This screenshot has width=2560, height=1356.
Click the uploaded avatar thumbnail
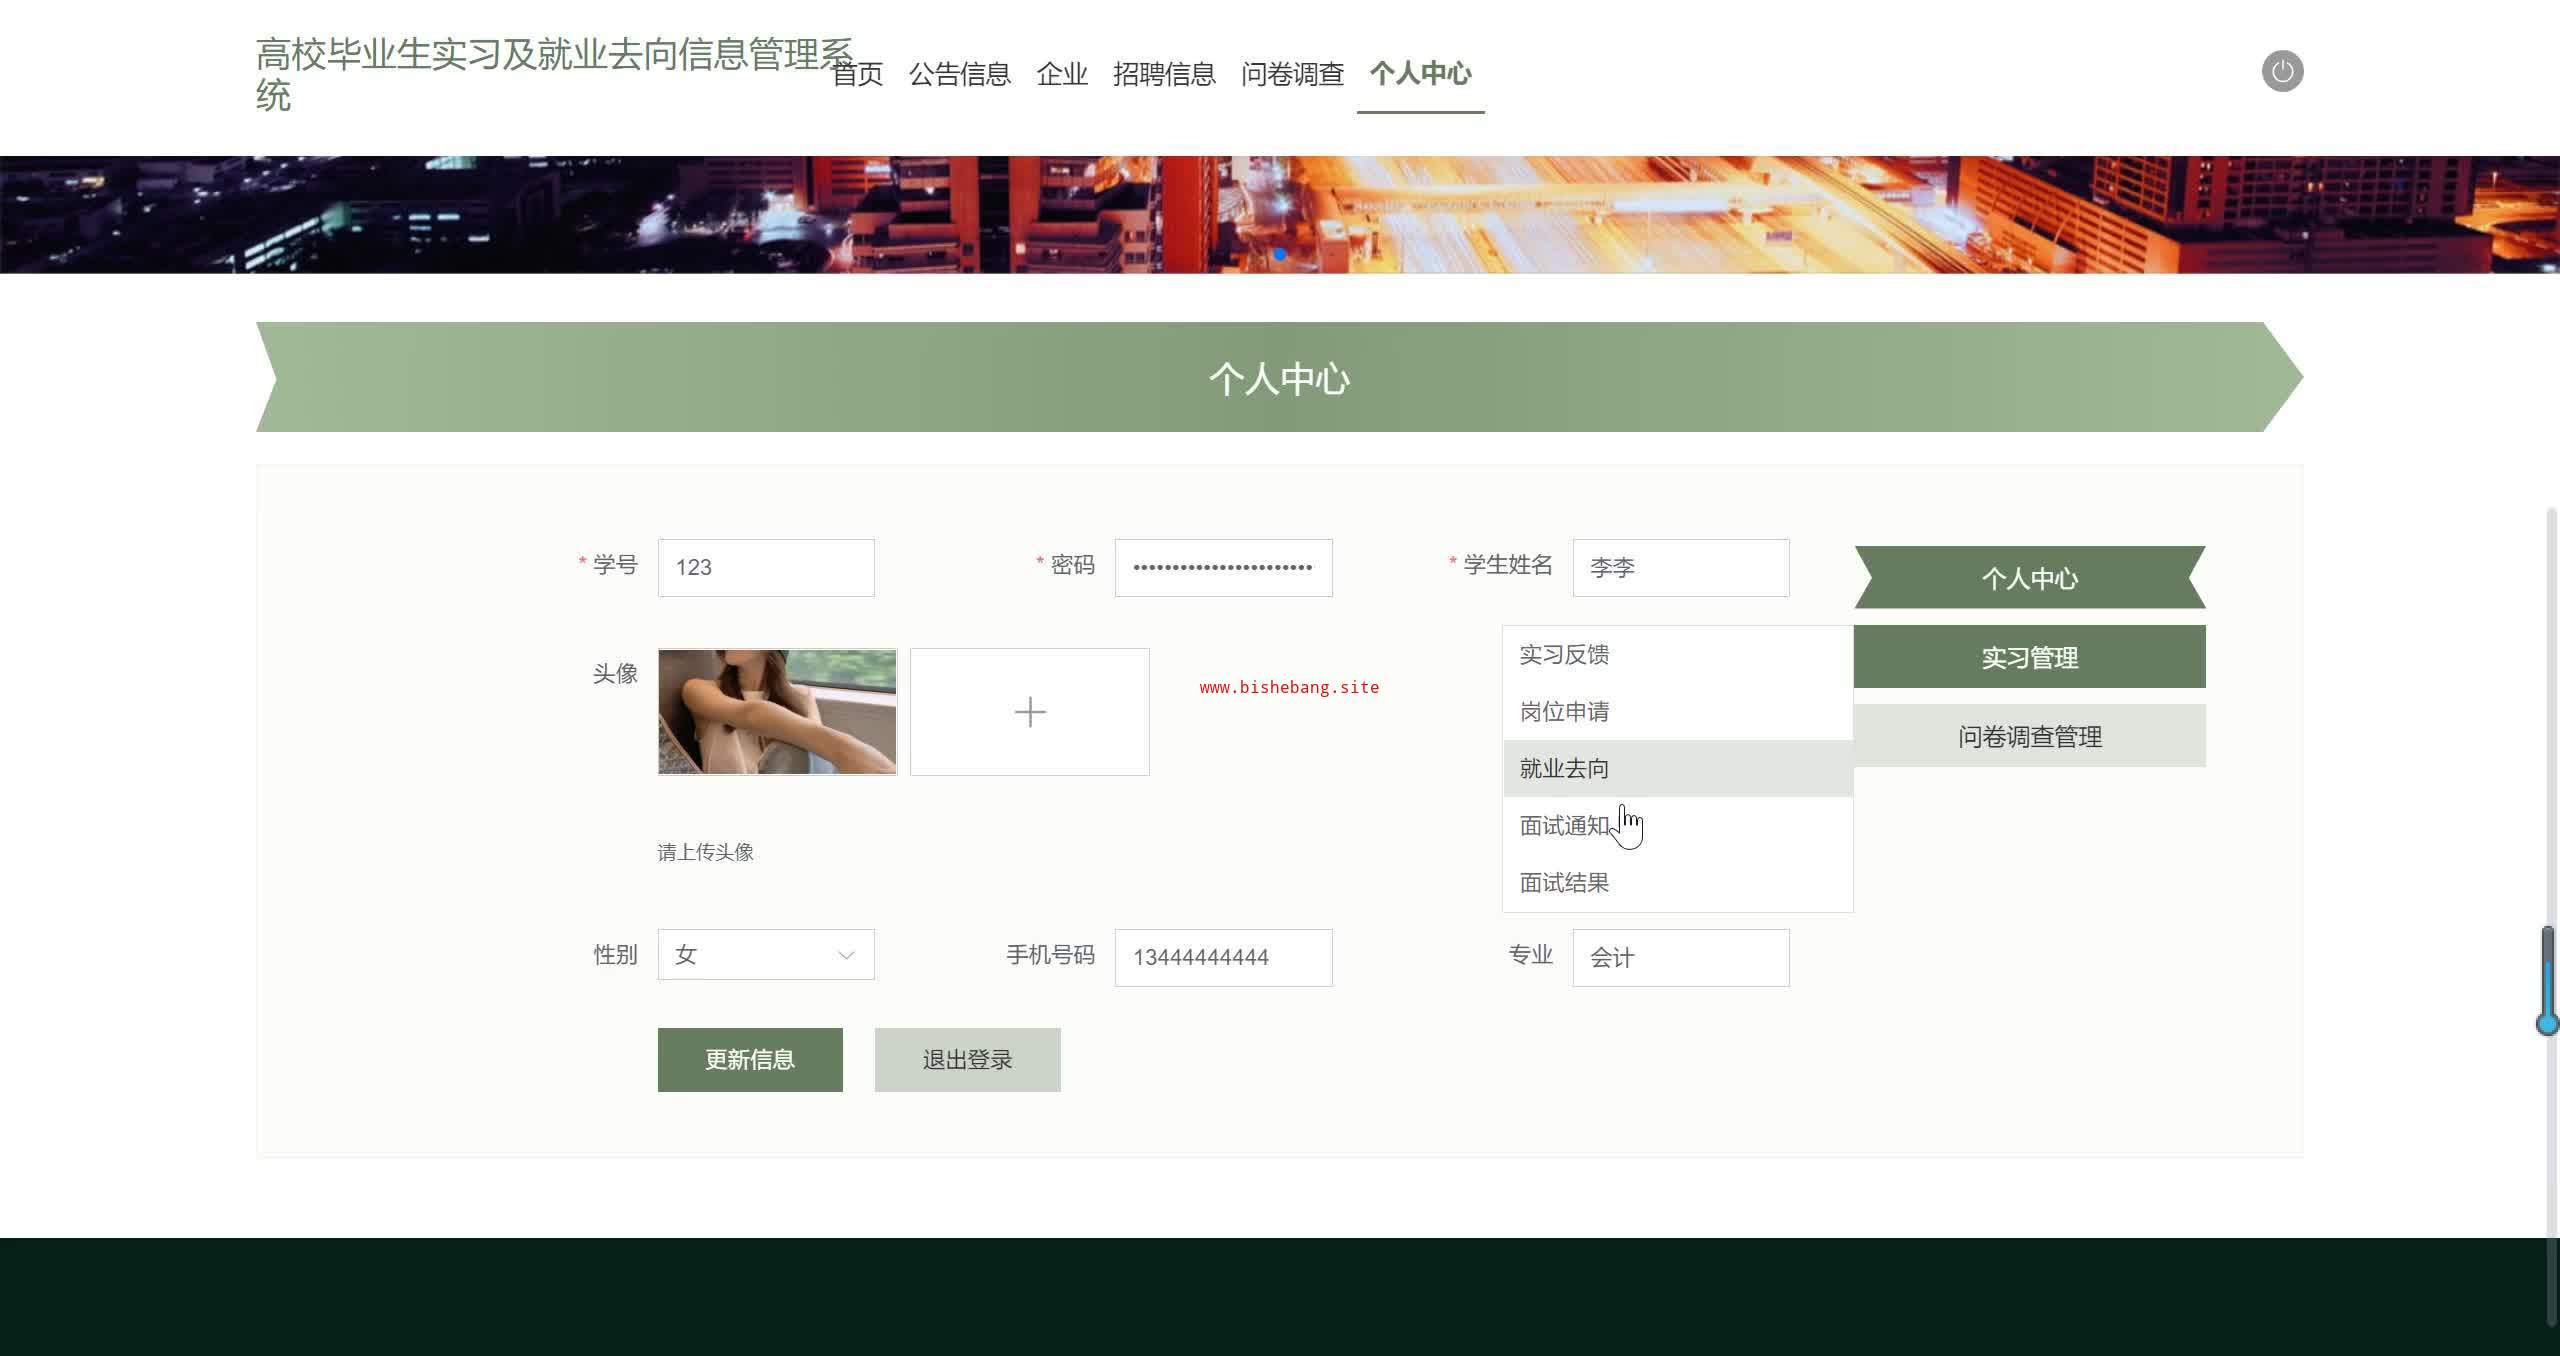(x=777, y=712)
